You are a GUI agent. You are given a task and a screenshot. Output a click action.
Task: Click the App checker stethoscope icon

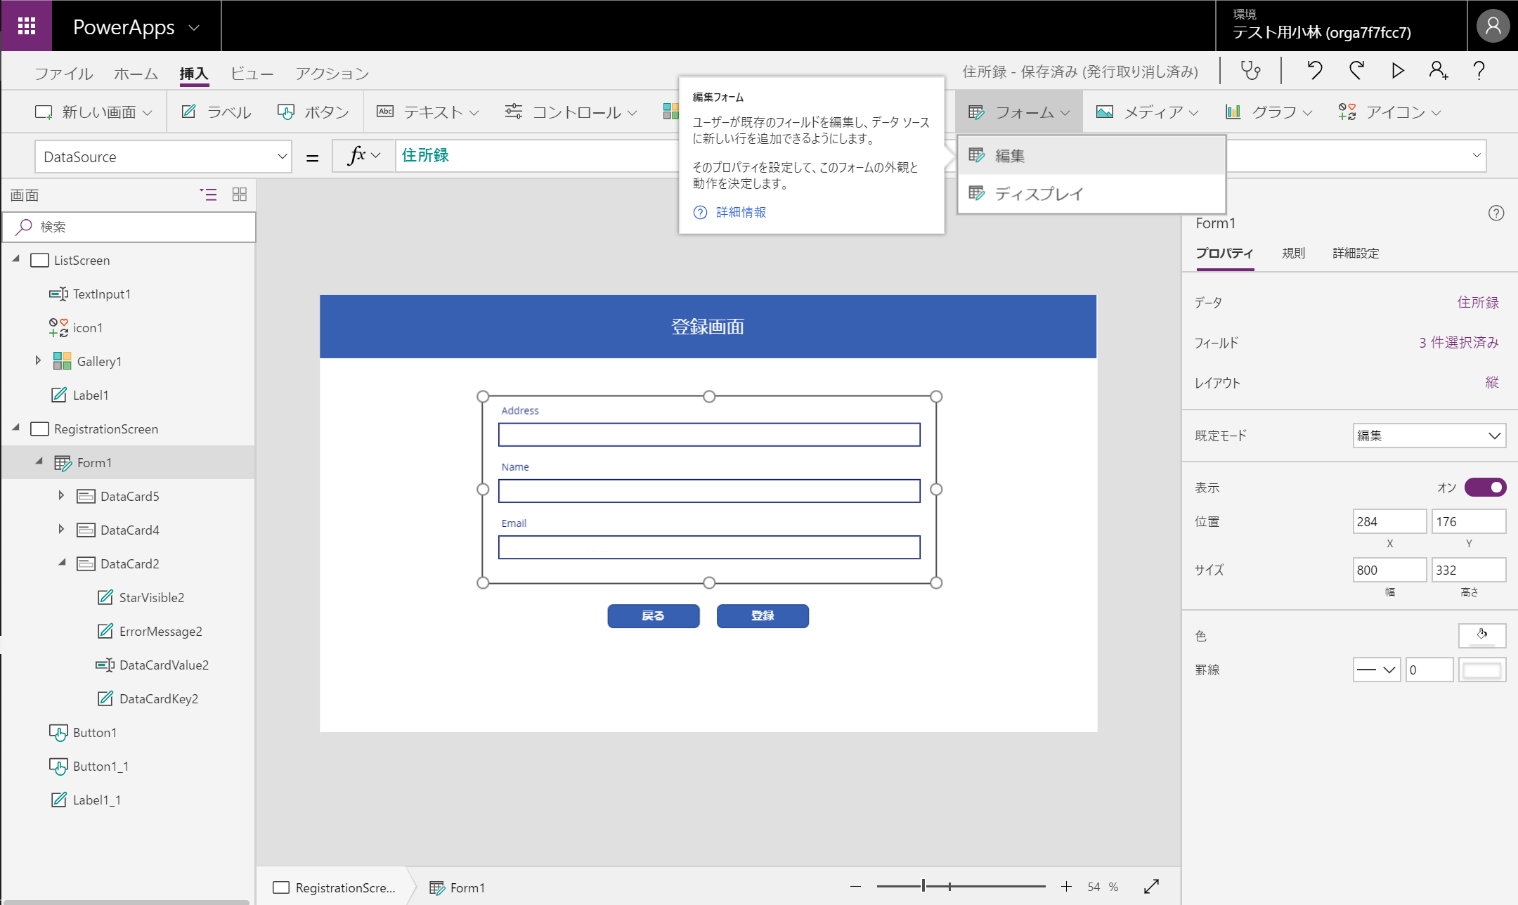click(x=1250, y=70)
